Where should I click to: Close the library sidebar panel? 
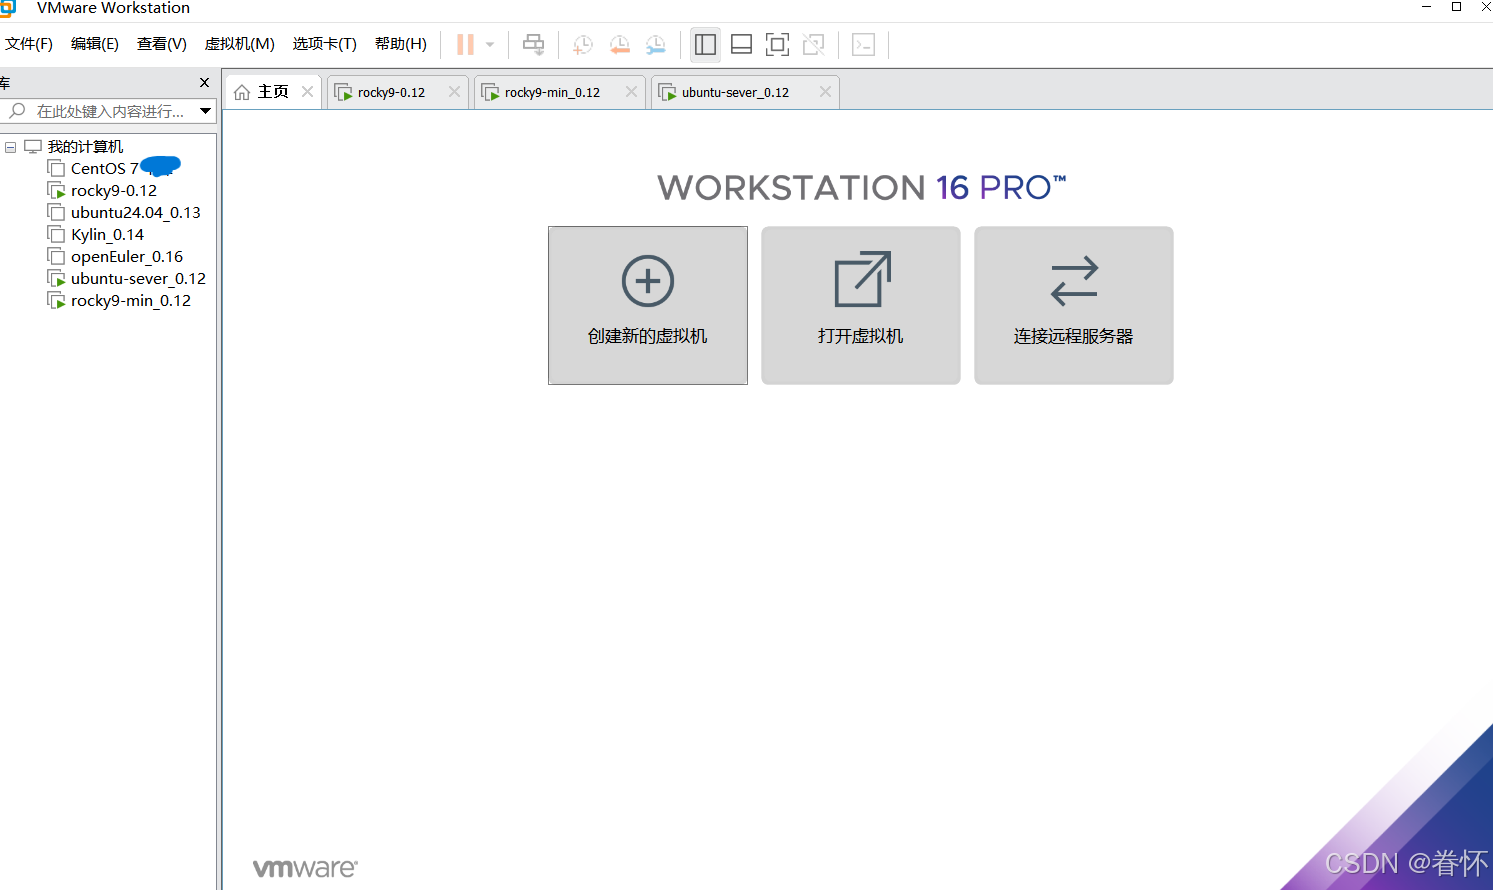[x=205, y=83]
